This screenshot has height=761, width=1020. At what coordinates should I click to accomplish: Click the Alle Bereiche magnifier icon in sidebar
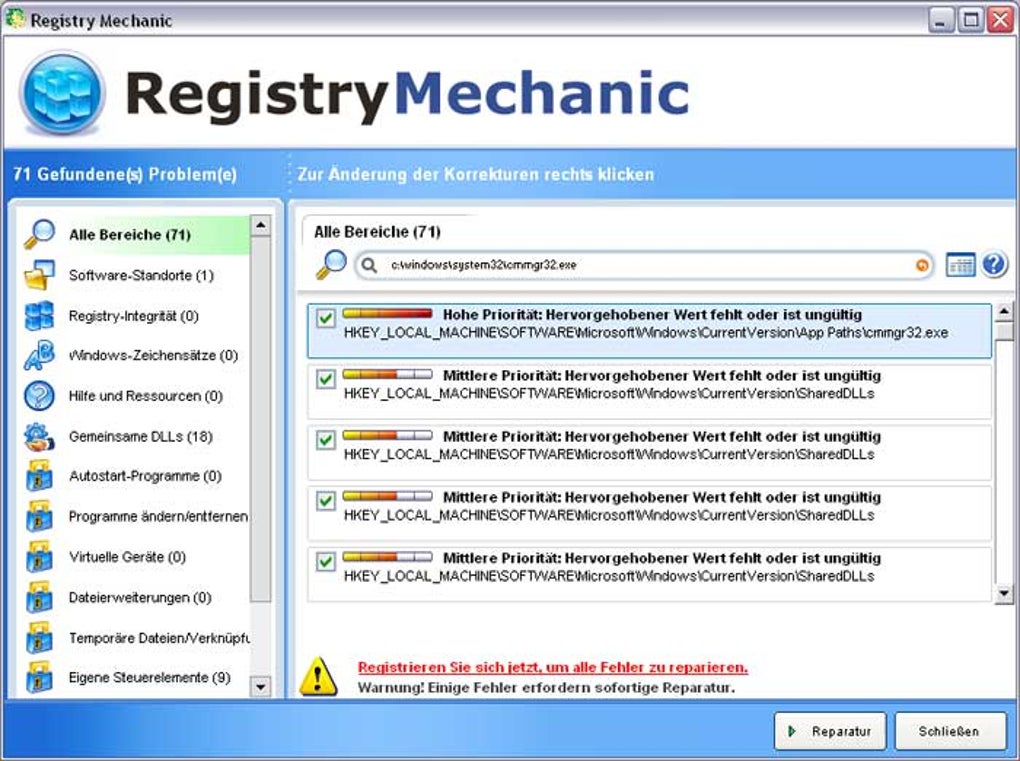[x=40, y=234]
